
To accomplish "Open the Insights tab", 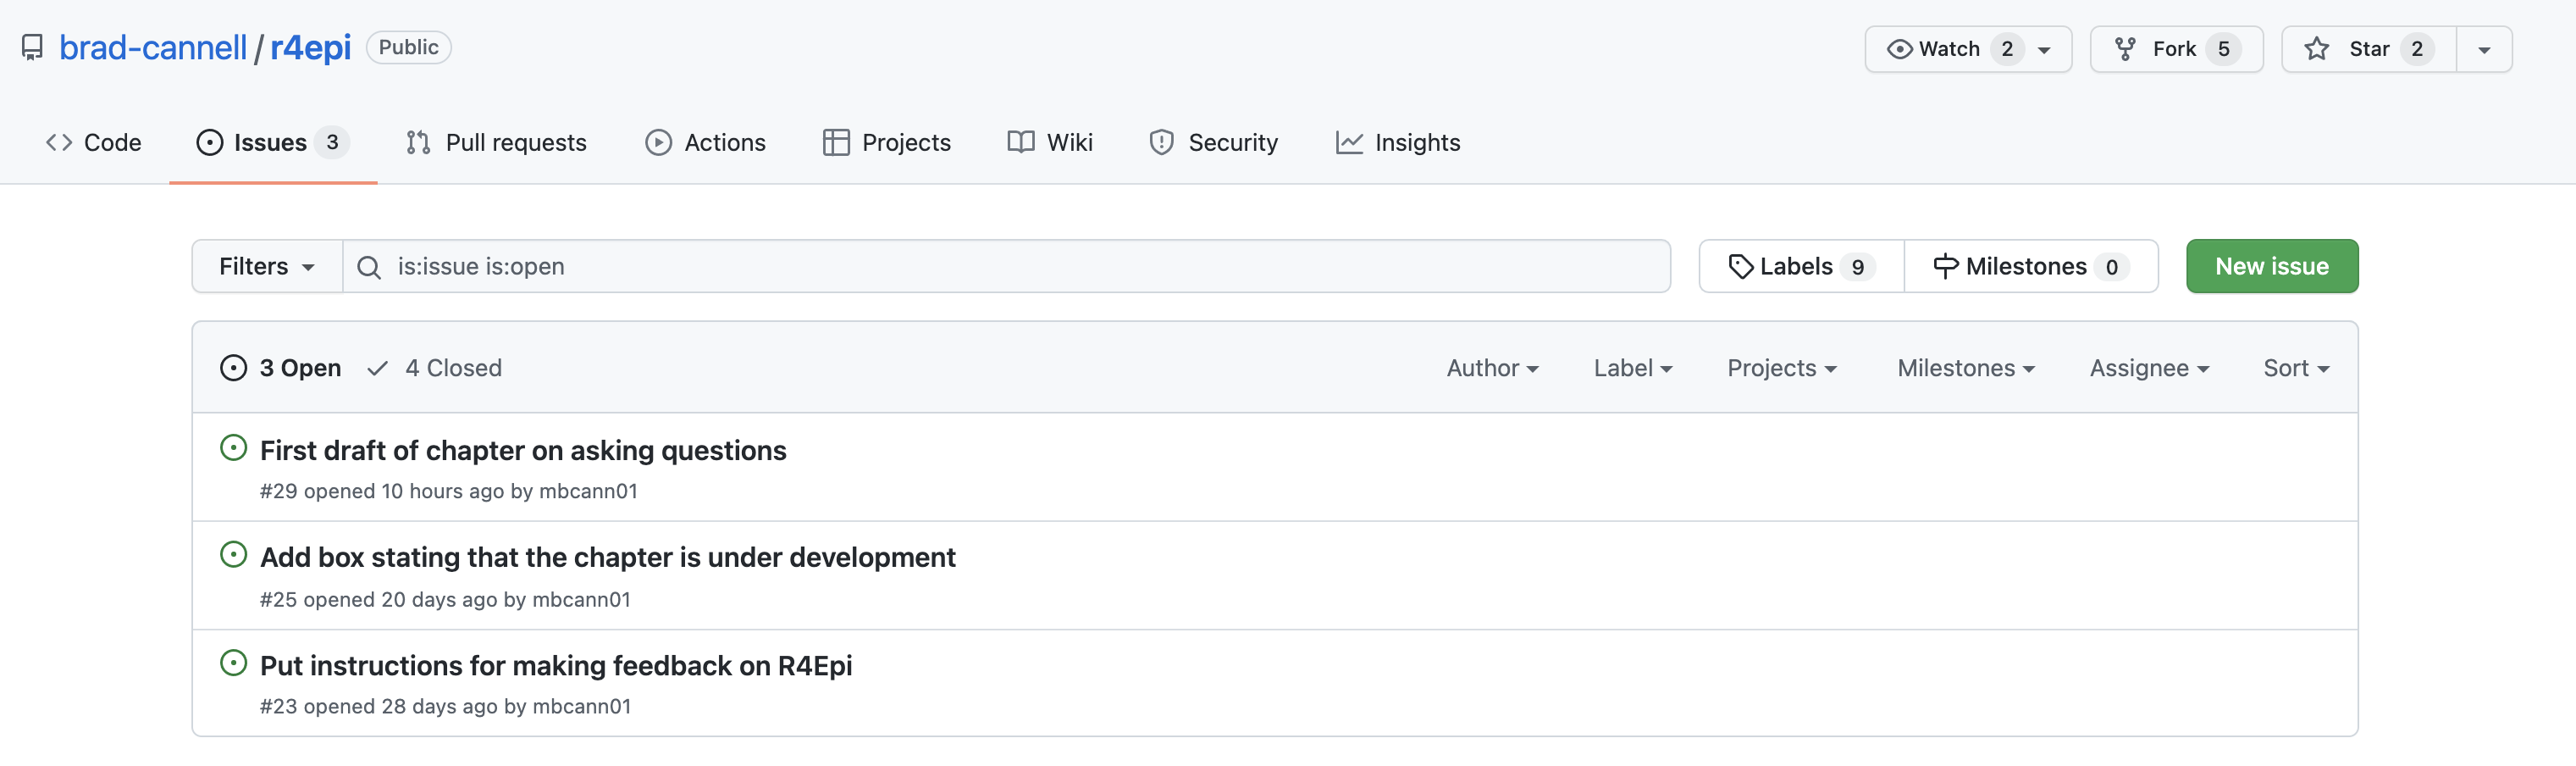I will tap(1398, 142).
